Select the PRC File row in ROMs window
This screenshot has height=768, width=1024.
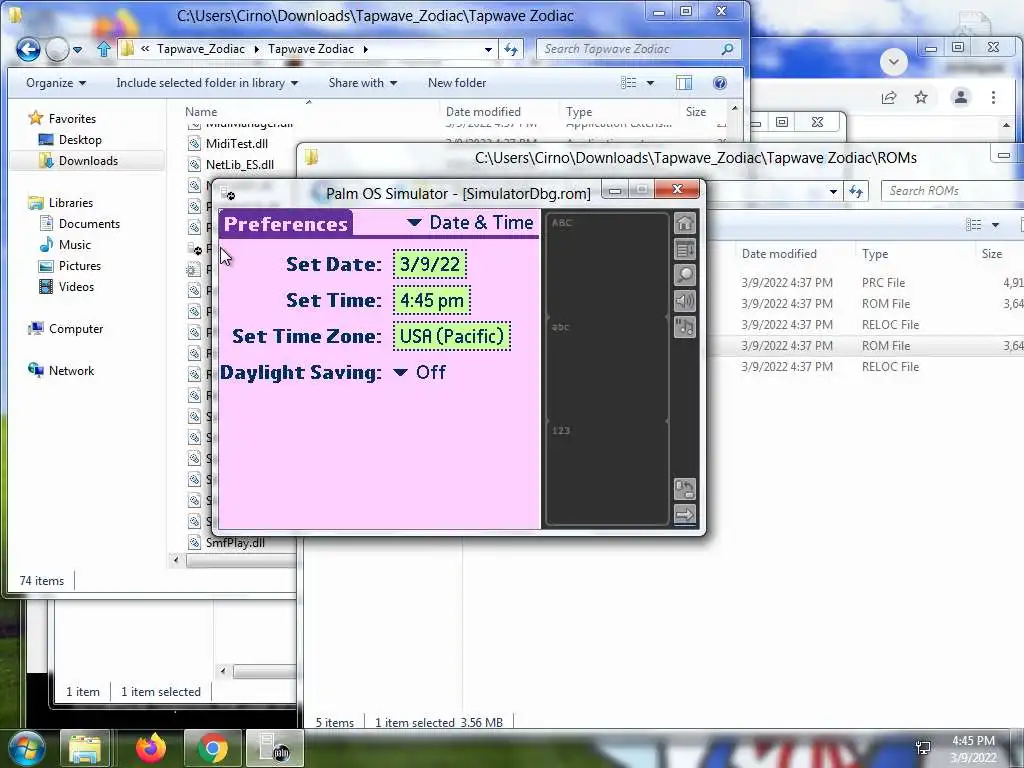(865, 283)
